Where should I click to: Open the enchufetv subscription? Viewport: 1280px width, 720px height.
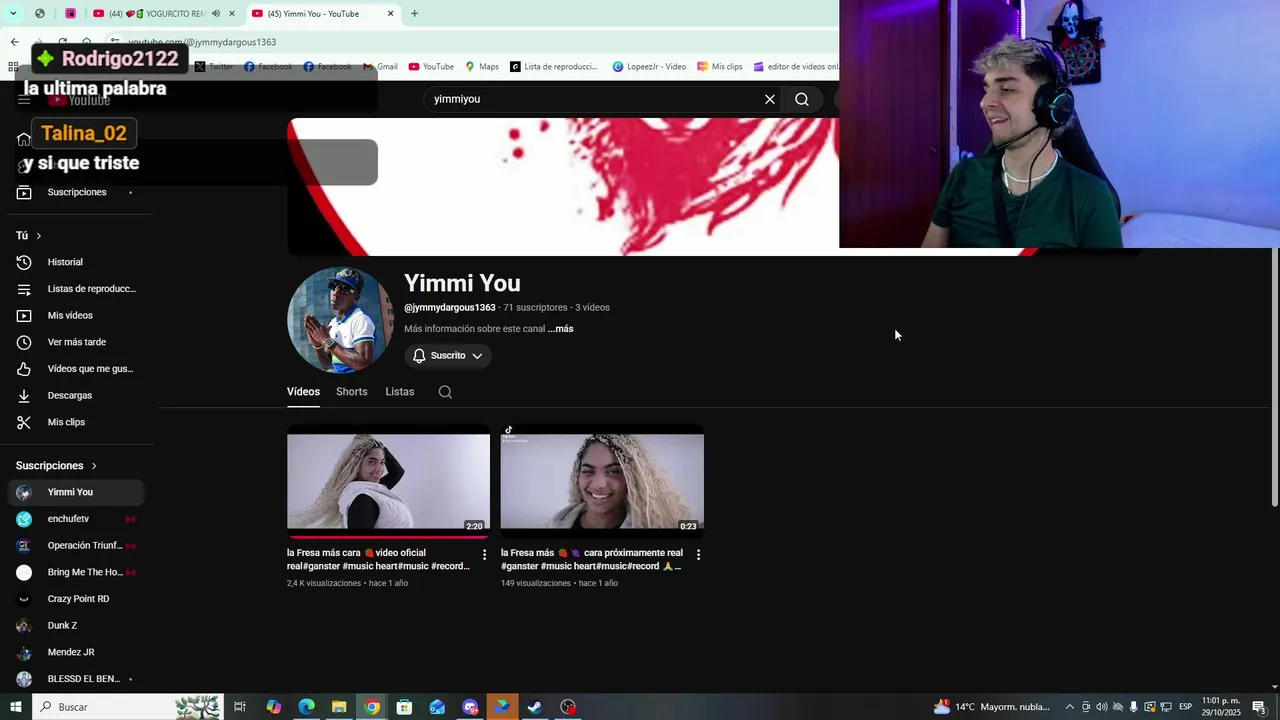point(75,519)
